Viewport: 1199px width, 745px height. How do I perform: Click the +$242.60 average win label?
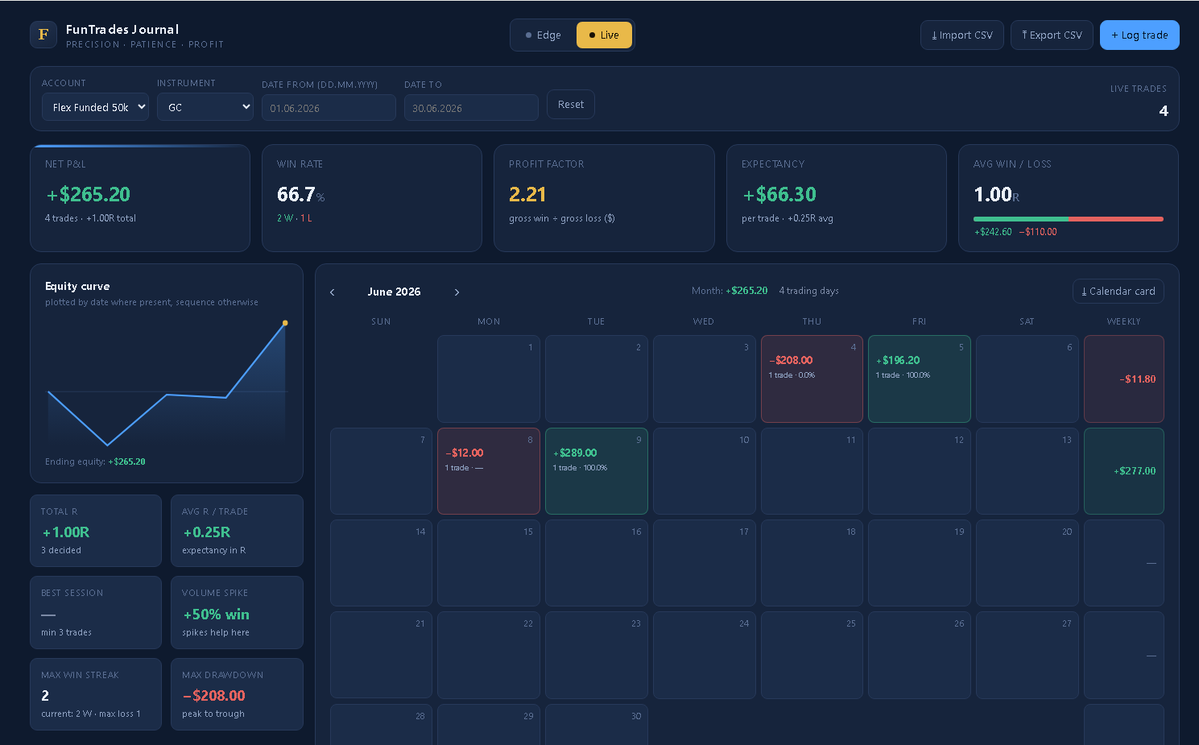(993, 232)
